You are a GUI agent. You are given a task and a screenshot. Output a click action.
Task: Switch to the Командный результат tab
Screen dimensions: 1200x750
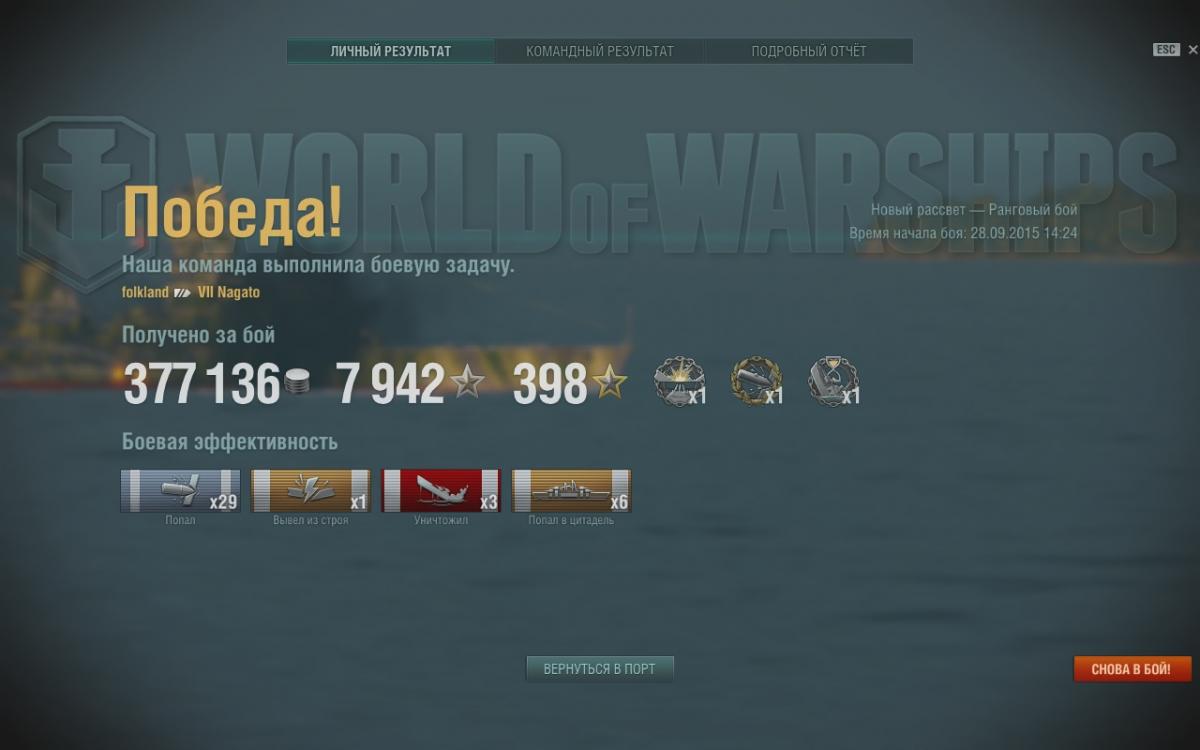point(599,51)
